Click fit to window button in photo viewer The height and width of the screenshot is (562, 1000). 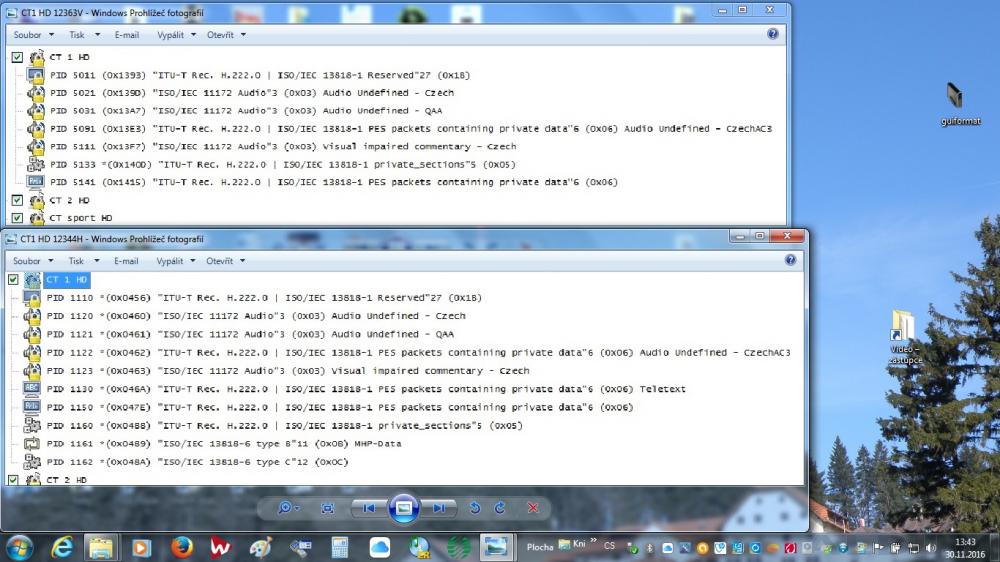click(328, 508)
